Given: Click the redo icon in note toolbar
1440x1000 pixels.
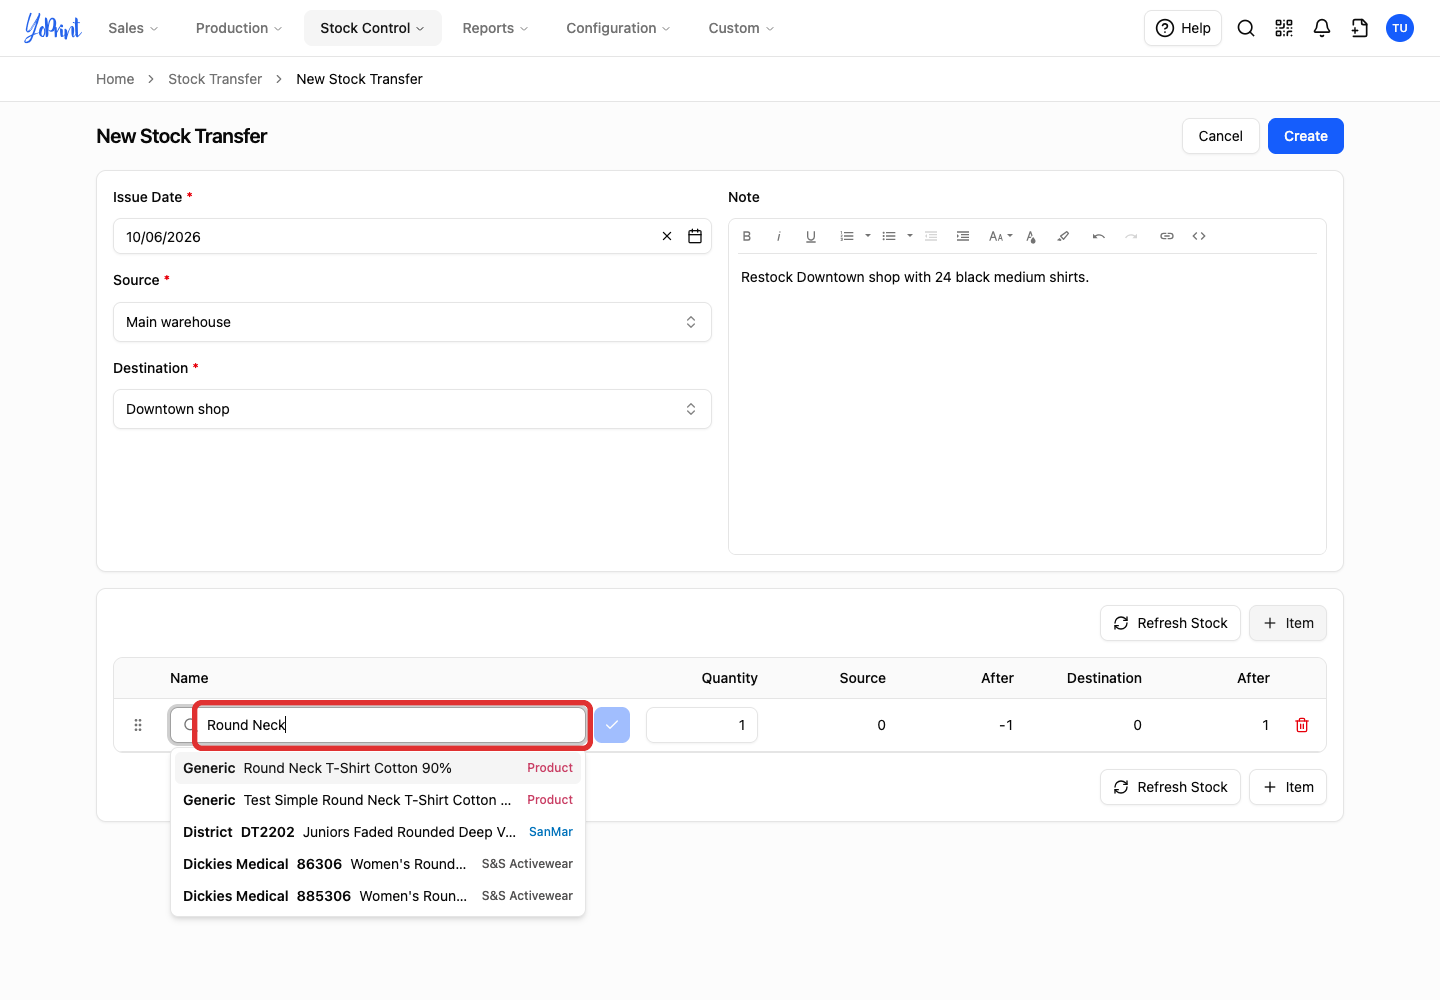Looking at the screenshot, I should click(1131, 236).
